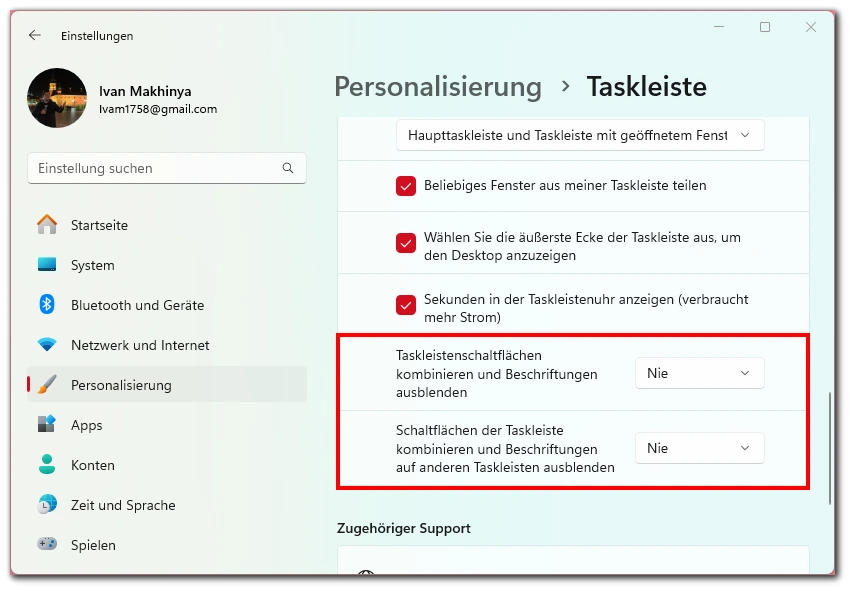
Task: Open Apps settings category
Action: [x=167, y=425]
